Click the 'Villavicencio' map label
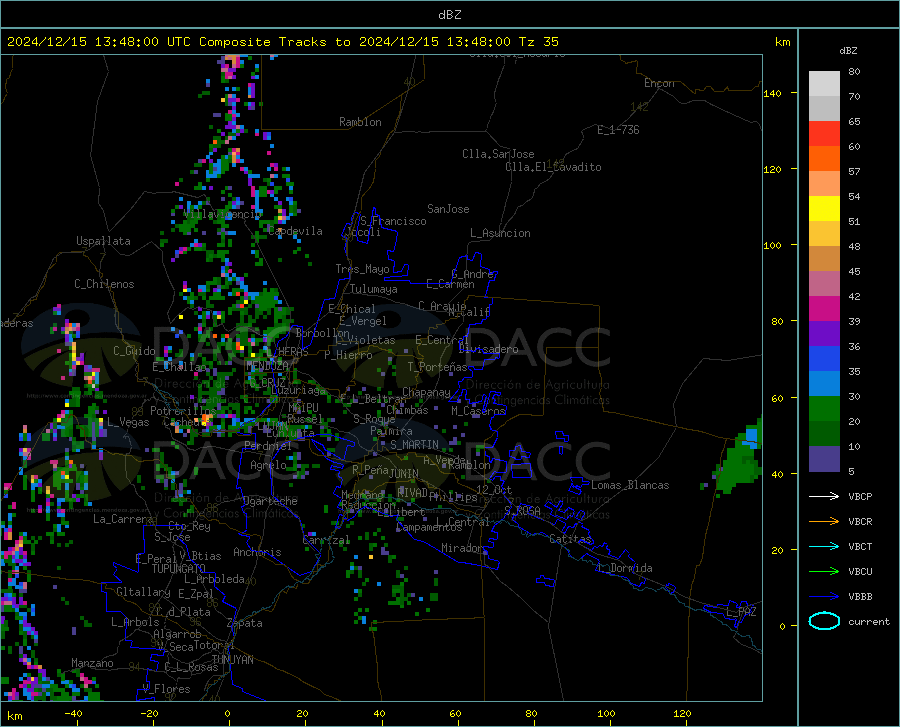This screenshot has height=727, width=900. [223, 214]
